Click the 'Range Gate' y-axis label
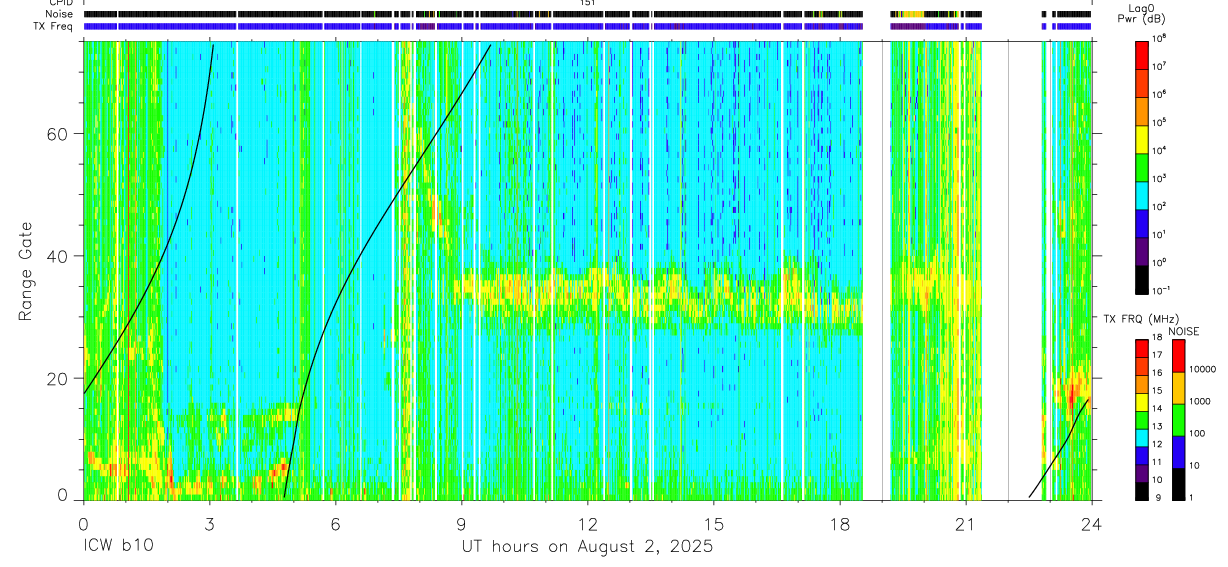The height and width of the screenshot is (567, 1228). coord(26,271)
